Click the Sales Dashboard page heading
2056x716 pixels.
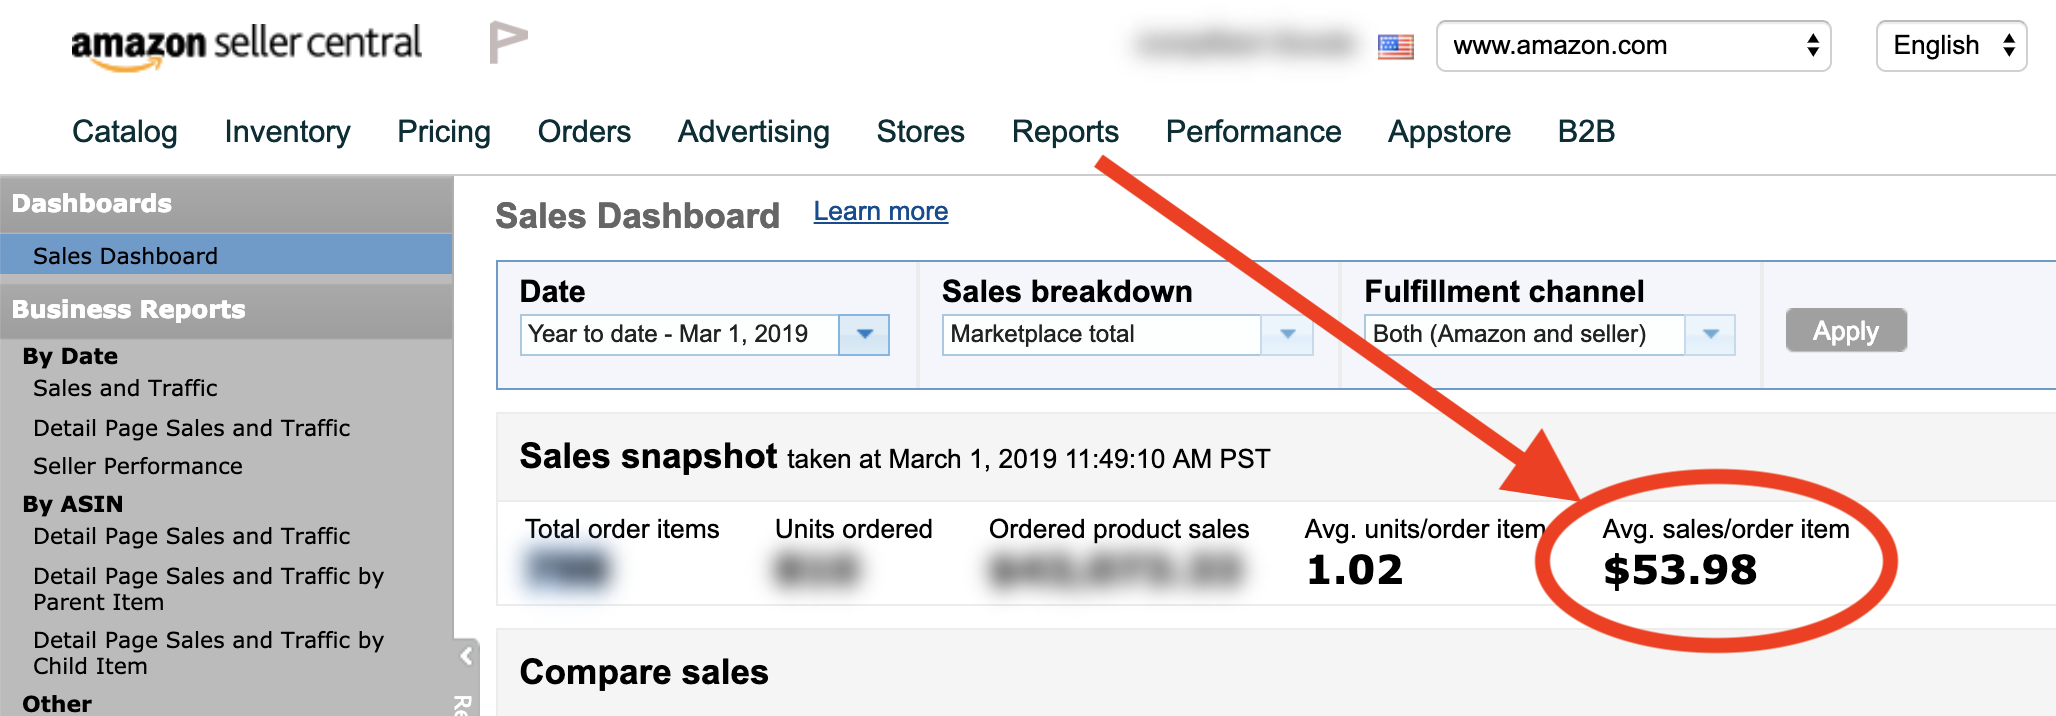coord(637,216)
